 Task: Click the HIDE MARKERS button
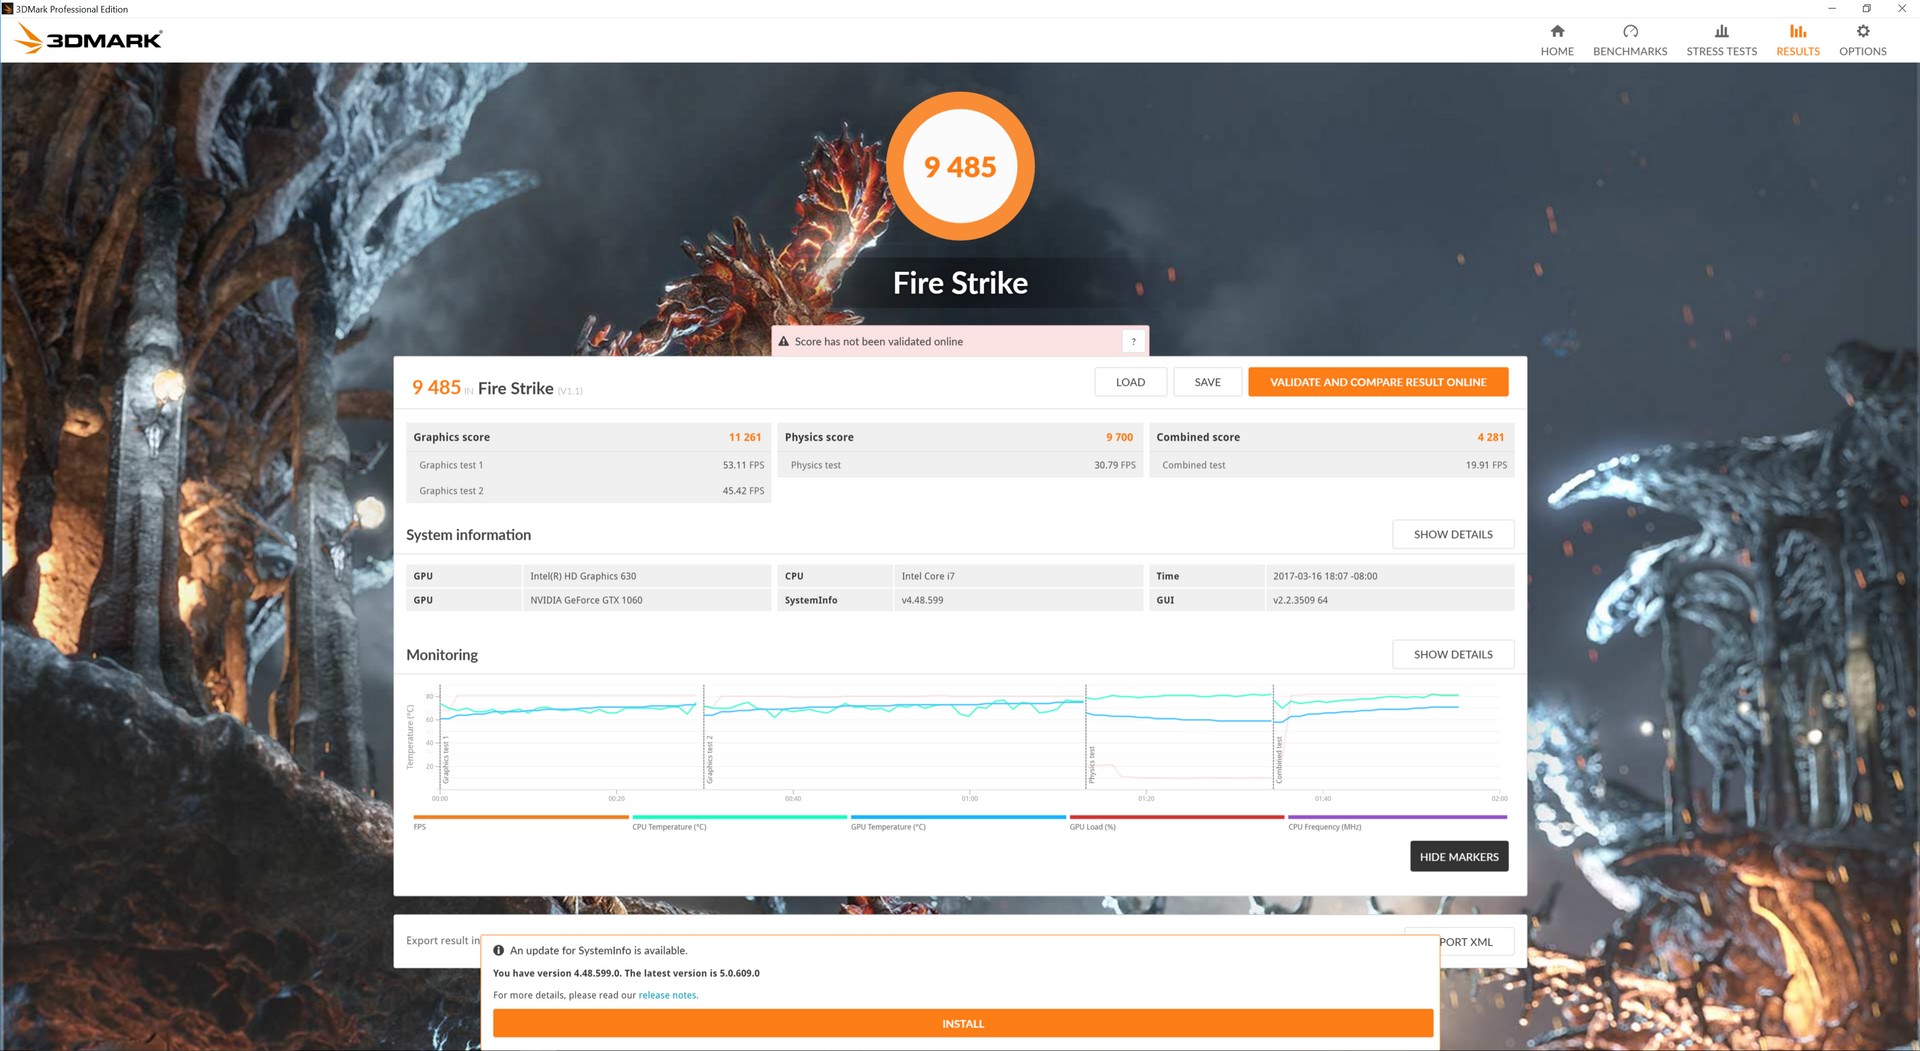tap(1459, 857)
